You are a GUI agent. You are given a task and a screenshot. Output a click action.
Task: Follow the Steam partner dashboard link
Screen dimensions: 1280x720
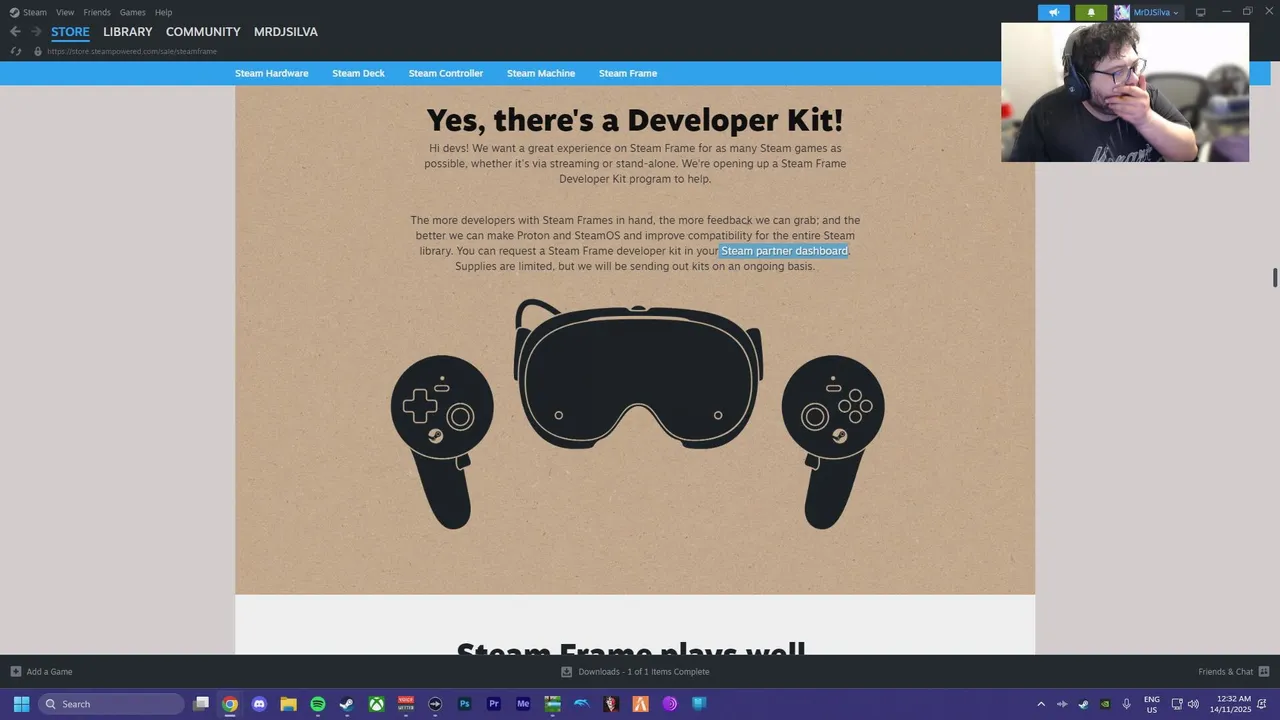(784, 251)
